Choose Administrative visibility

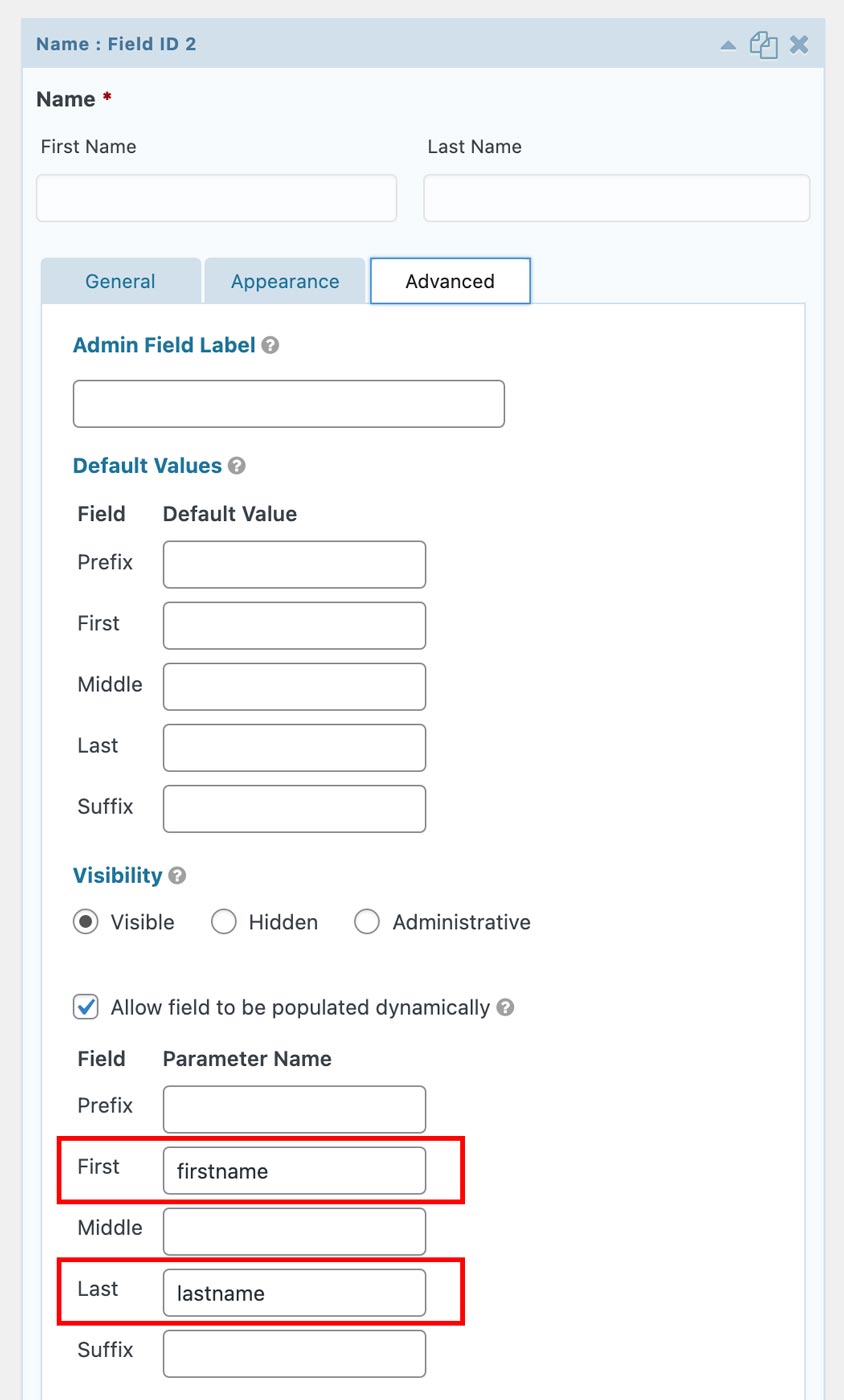coord(367,922)
